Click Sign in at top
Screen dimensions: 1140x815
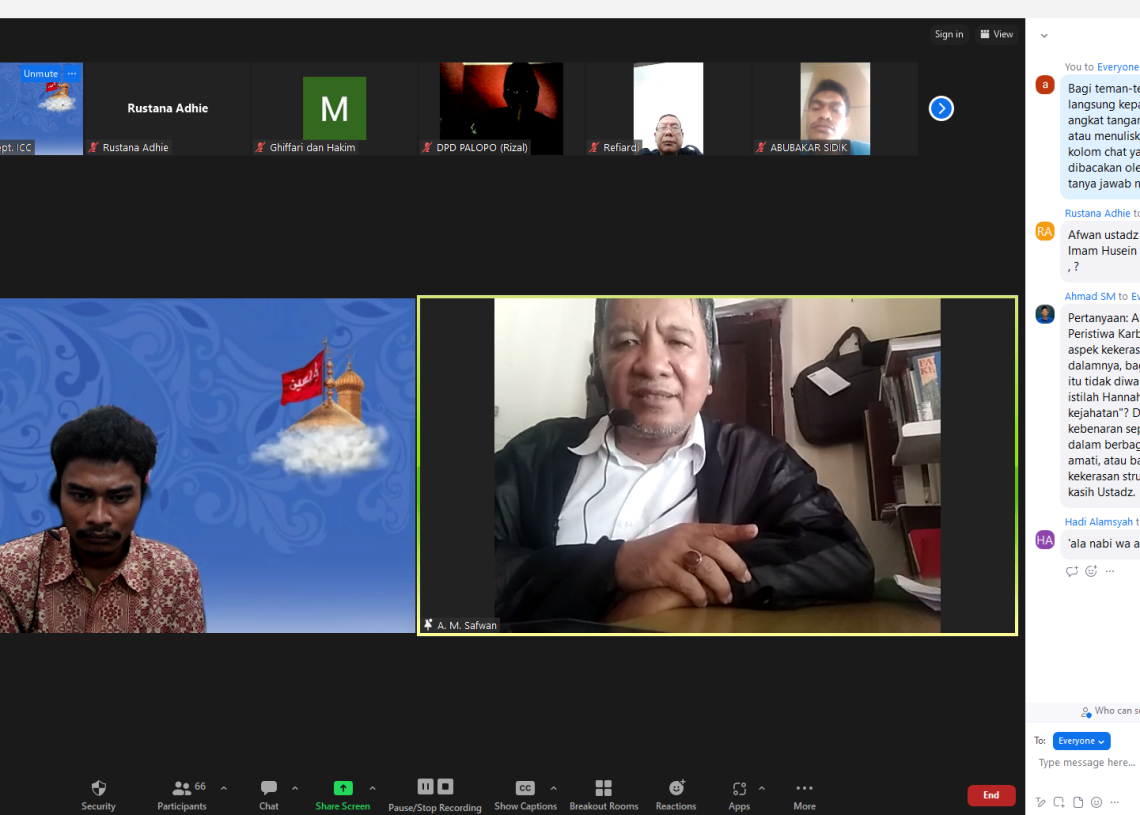tap(949, 34)
